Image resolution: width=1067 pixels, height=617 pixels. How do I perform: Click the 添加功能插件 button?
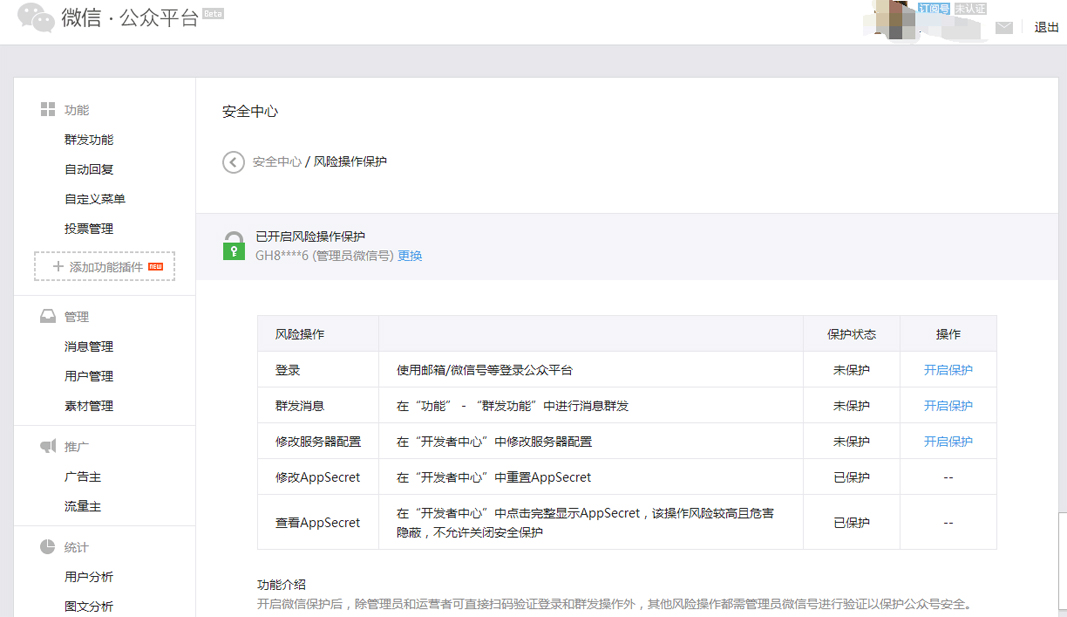[105, 267]
